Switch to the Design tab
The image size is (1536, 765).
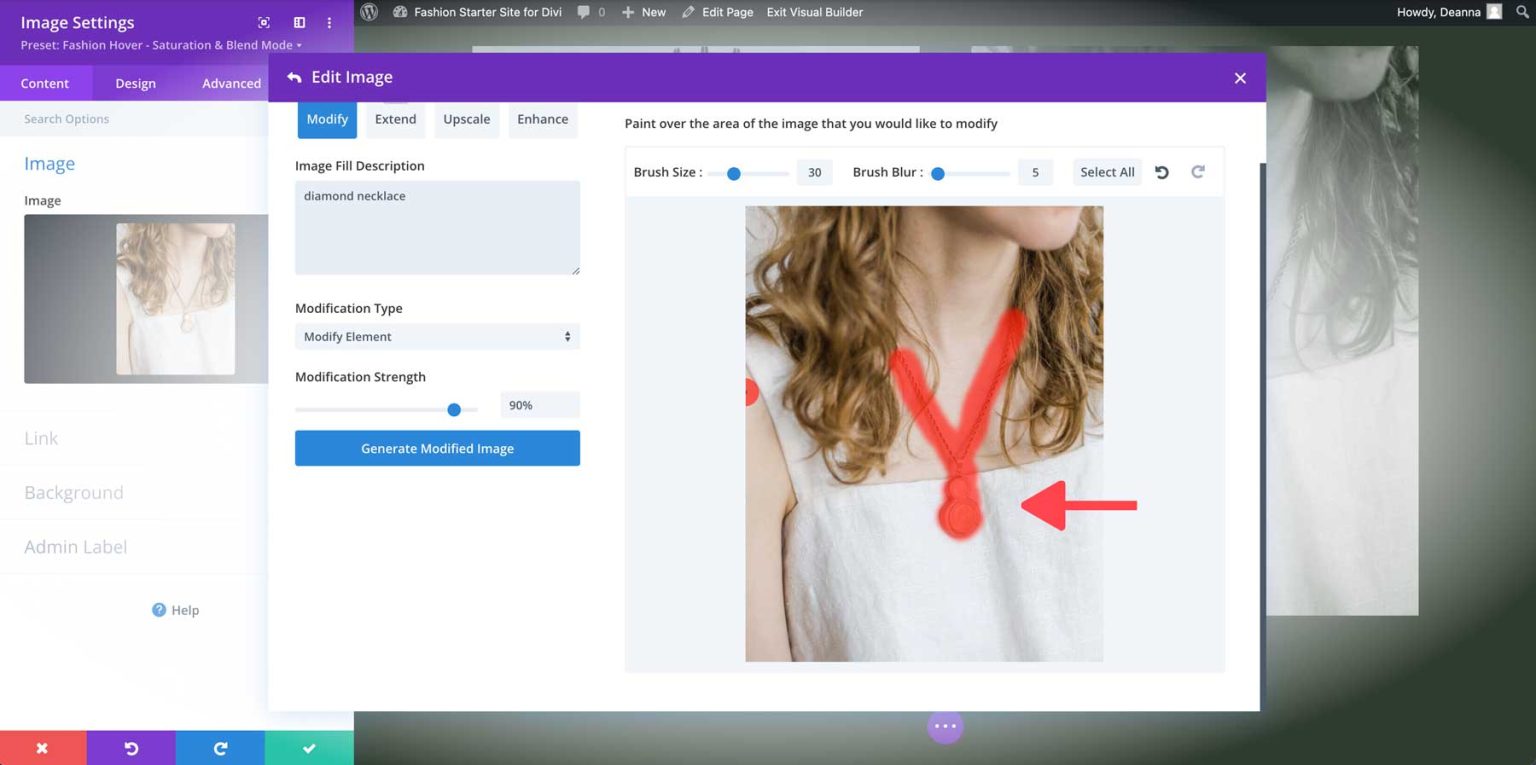tap(135, 83)
